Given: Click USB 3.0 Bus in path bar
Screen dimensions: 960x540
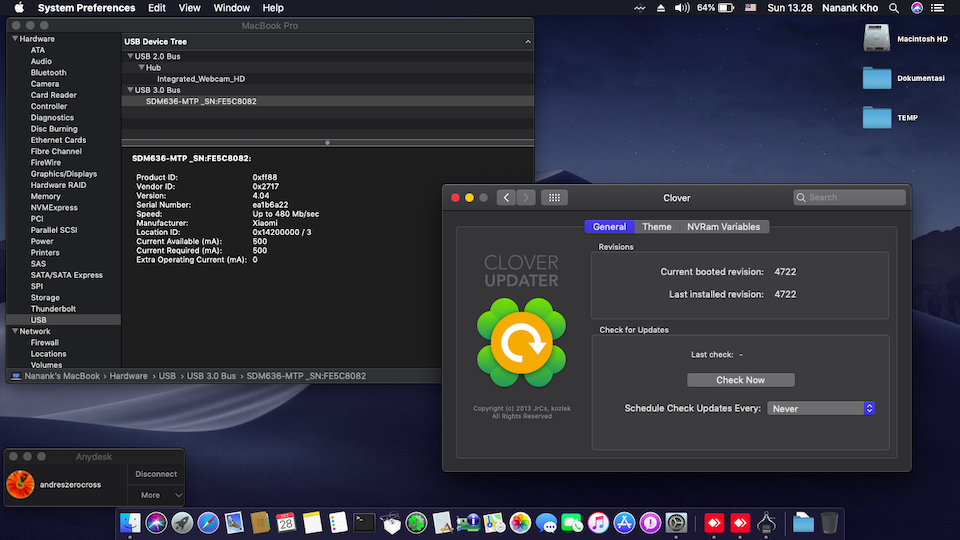Looking at the screenshot, I should (211, 376).
